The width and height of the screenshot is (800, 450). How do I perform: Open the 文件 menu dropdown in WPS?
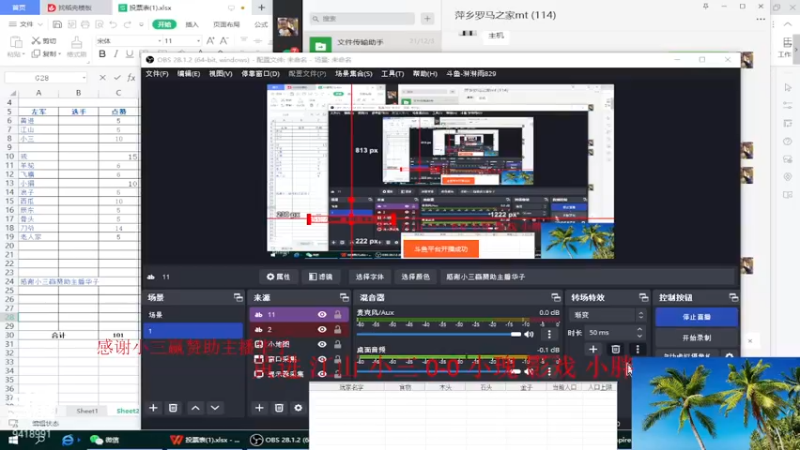pos(27,24)
